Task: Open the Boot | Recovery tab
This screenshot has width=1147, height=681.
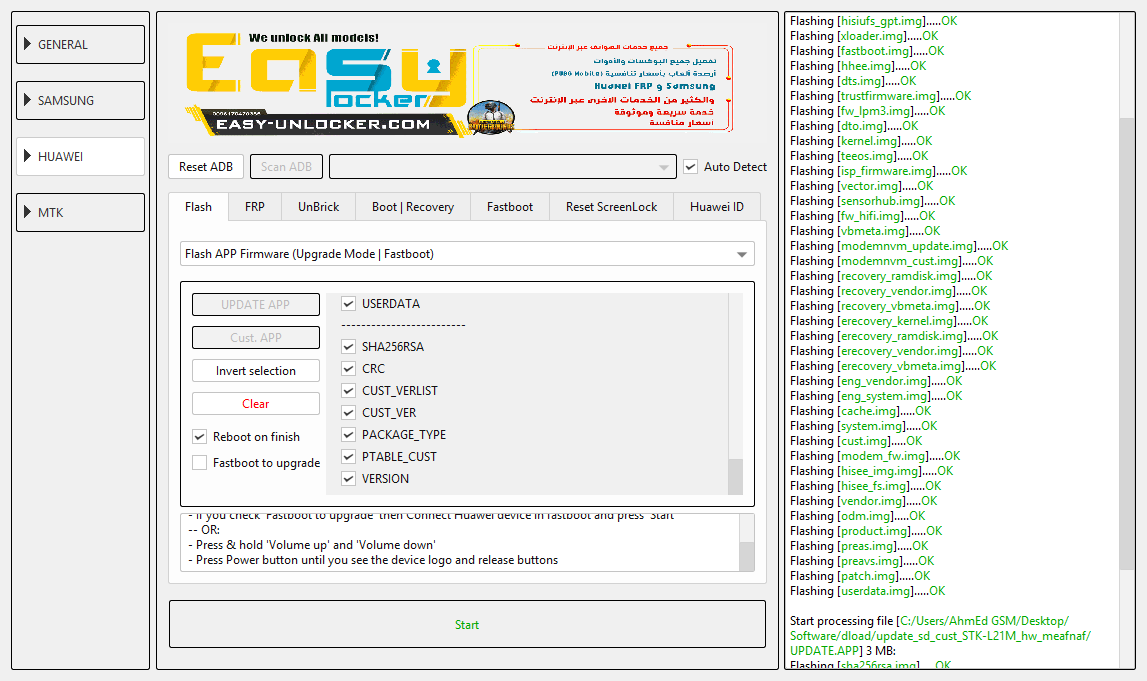Action: [x=413, y=207]
